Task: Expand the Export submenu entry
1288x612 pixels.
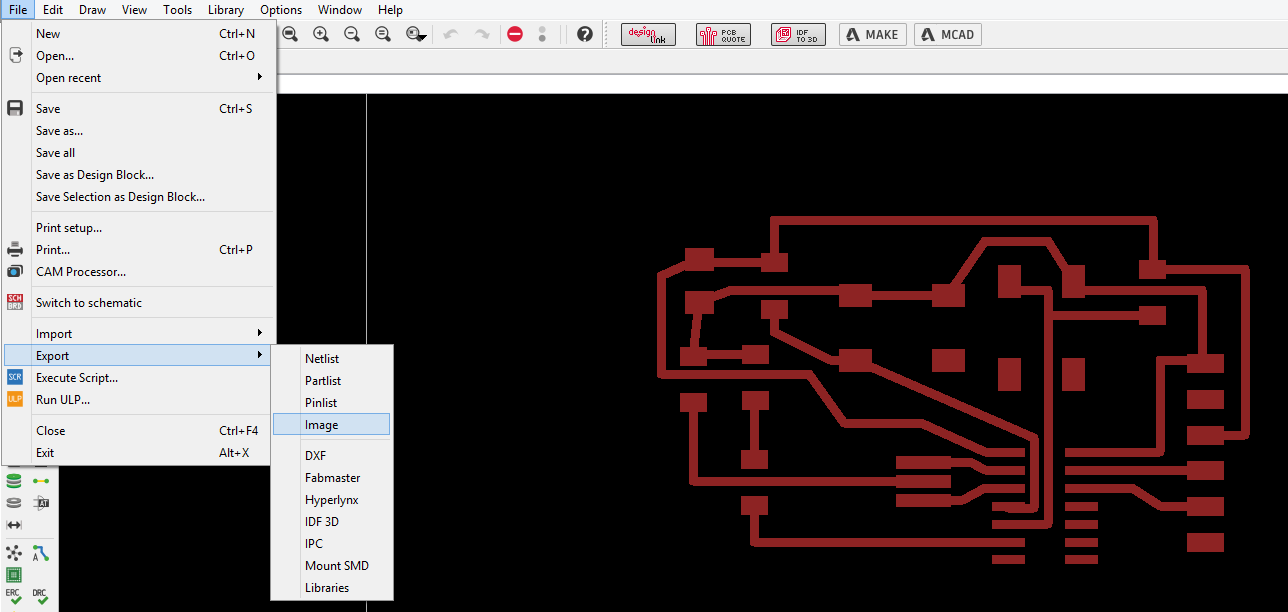Action: pos(138,356)
